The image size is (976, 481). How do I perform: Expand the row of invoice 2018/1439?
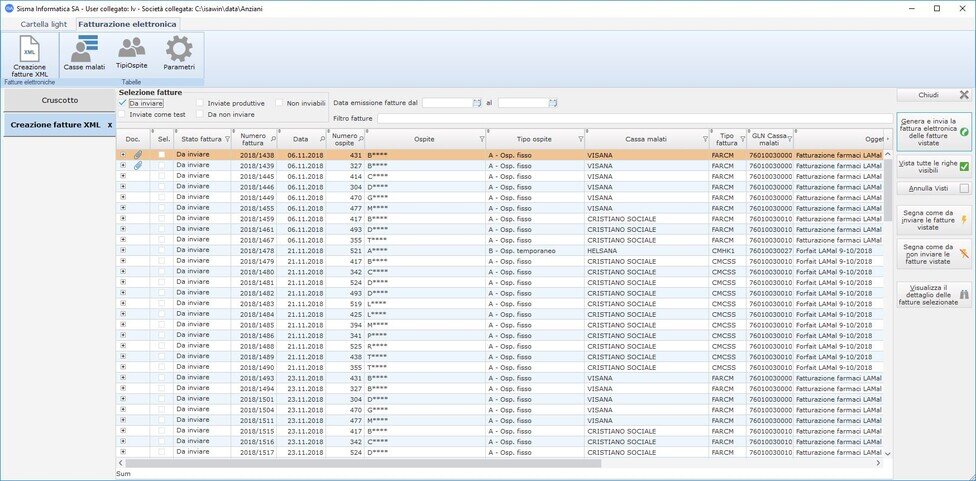123,165
